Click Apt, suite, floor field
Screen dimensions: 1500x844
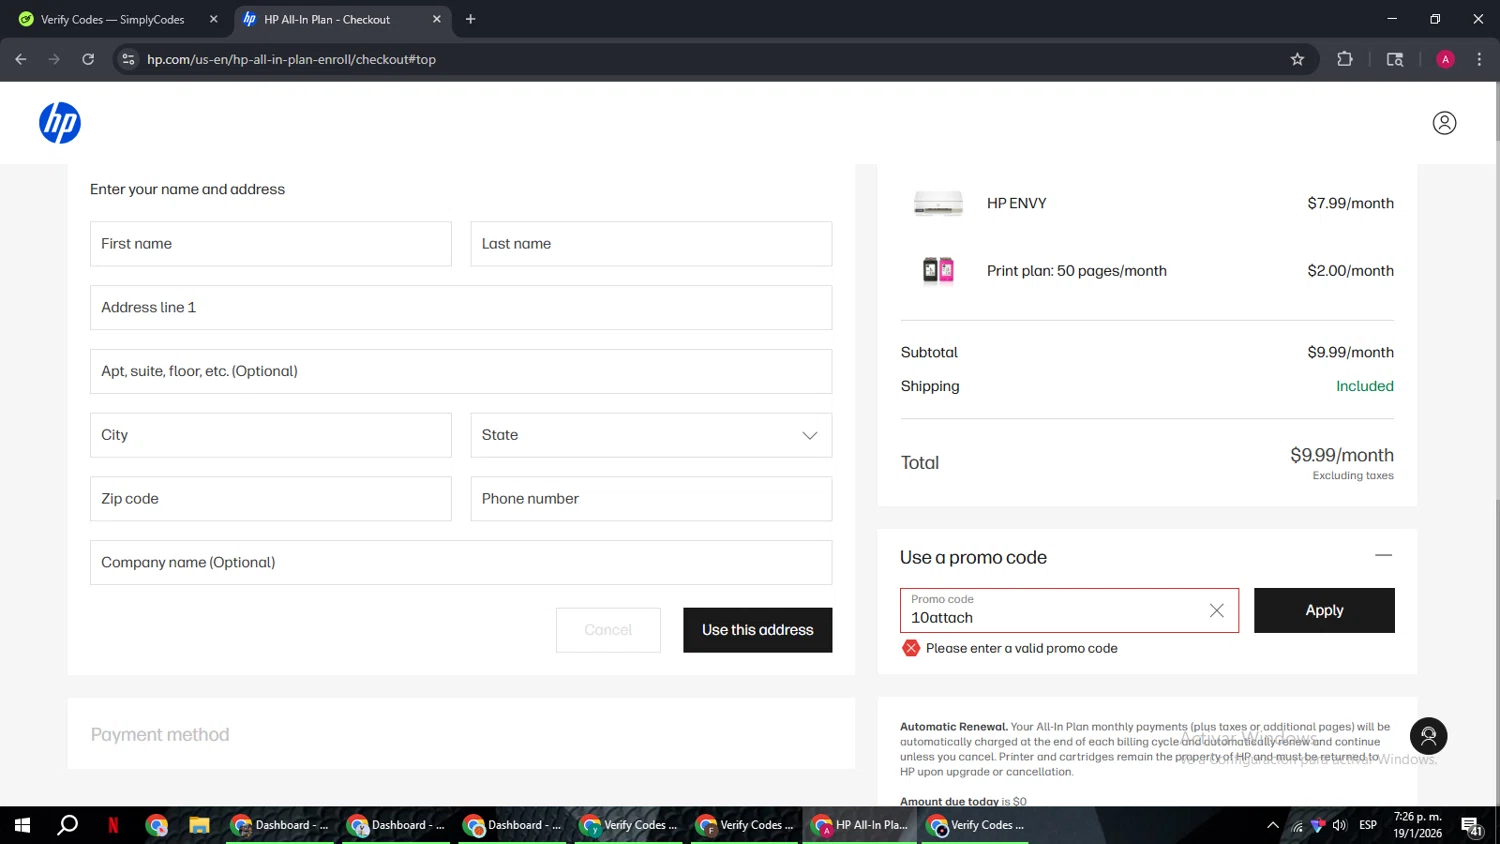pos(461,371)
